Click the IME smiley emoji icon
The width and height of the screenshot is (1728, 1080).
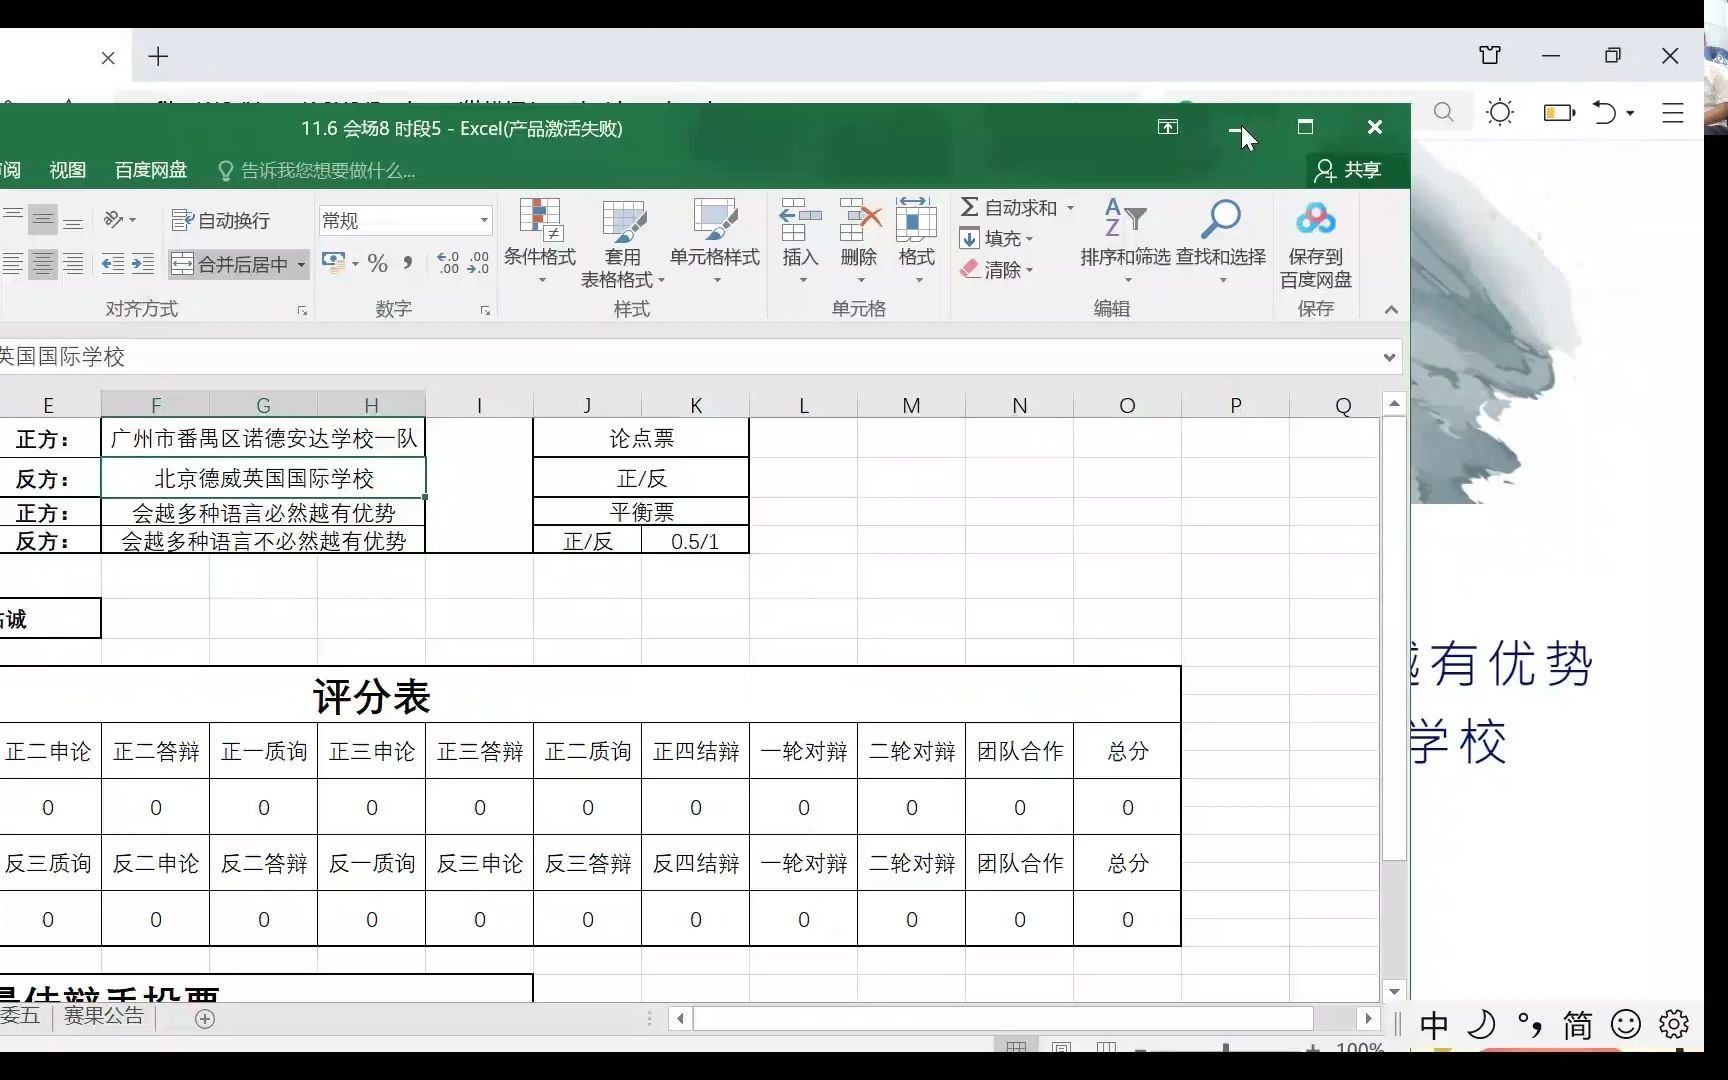(x=1626, y=1024)
